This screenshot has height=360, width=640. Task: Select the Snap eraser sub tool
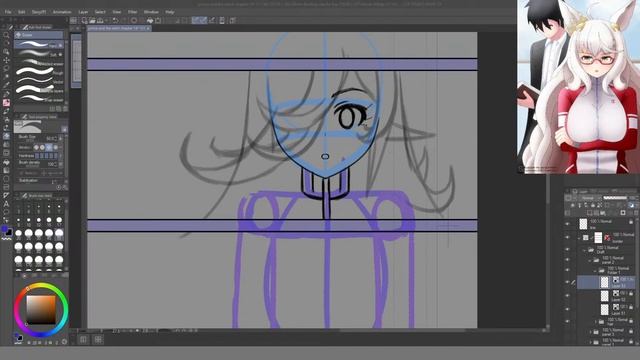[39, 99]
